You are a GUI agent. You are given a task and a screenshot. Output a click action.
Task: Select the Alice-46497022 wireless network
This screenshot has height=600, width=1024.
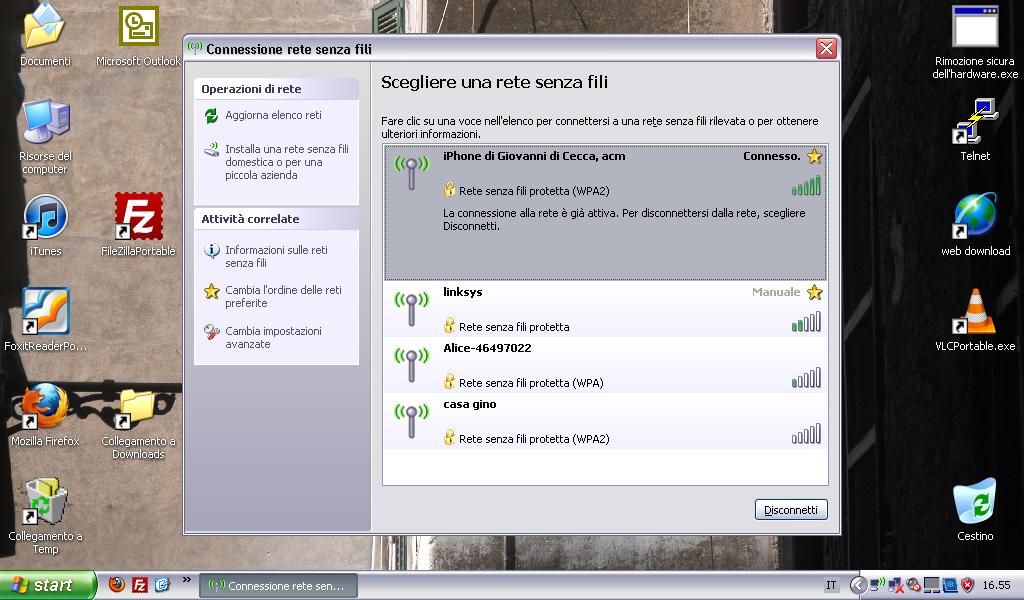[605, 365]
